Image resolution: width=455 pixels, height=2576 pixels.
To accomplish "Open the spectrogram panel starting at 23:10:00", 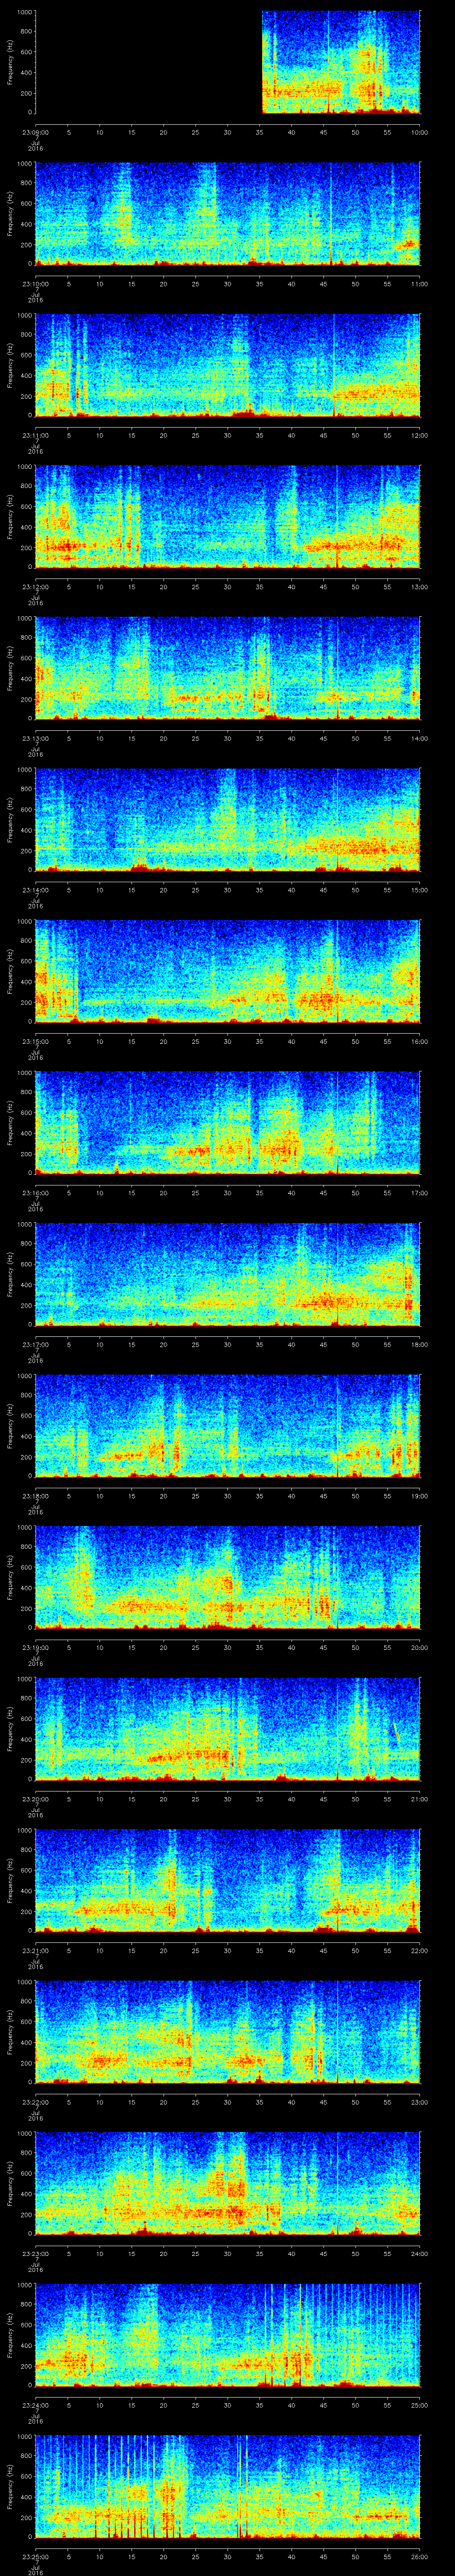I will point(228,214).
